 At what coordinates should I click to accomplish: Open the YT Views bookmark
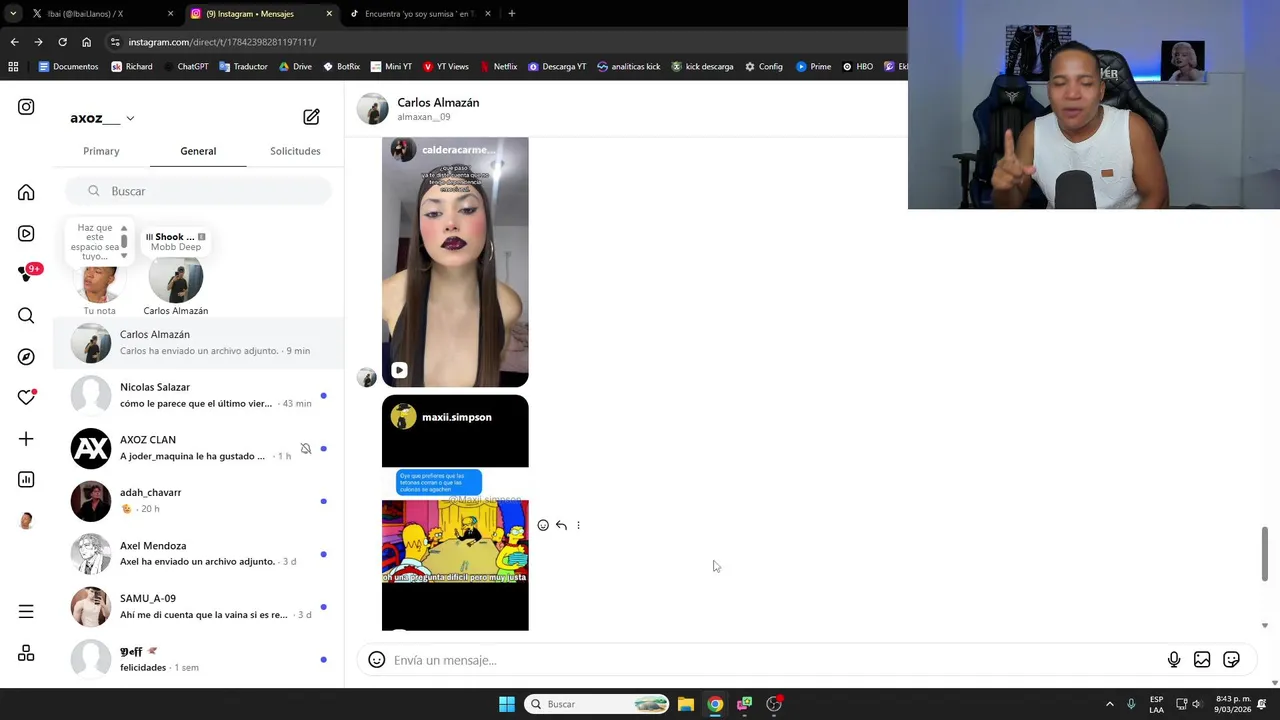pos(445,67)
